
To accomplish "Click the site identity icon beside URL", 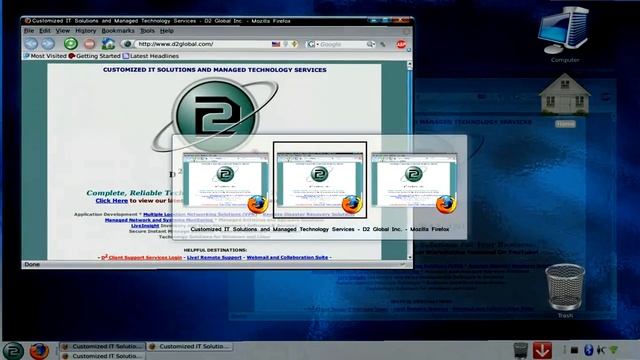I will coord(128,44).
